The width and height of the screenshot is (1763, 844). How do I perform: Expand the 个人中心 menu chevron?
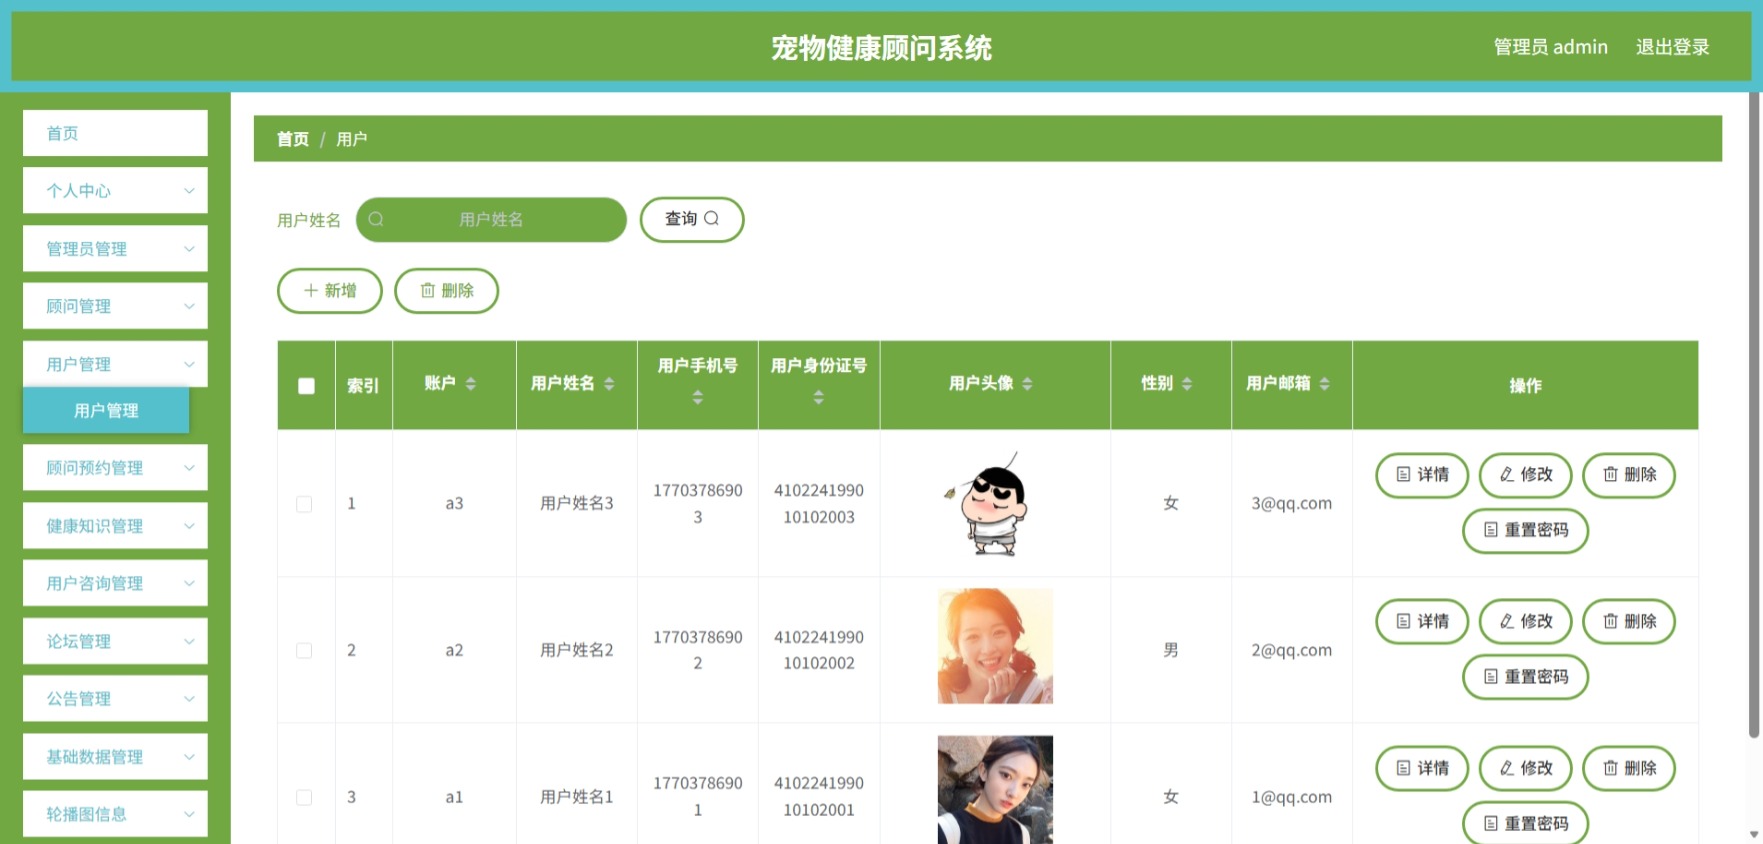click(x=189, y=191)
